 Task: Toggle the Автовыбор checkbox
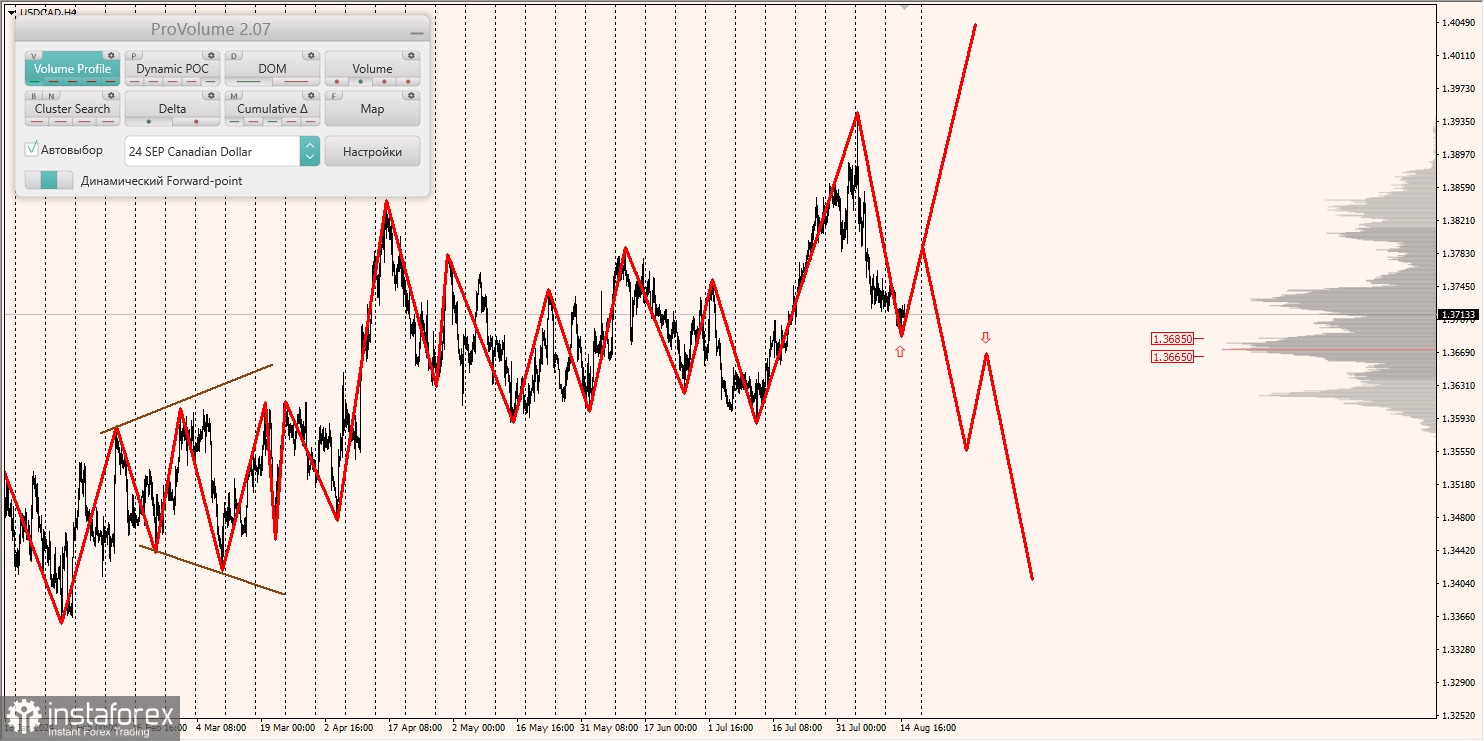coord(32,149)
